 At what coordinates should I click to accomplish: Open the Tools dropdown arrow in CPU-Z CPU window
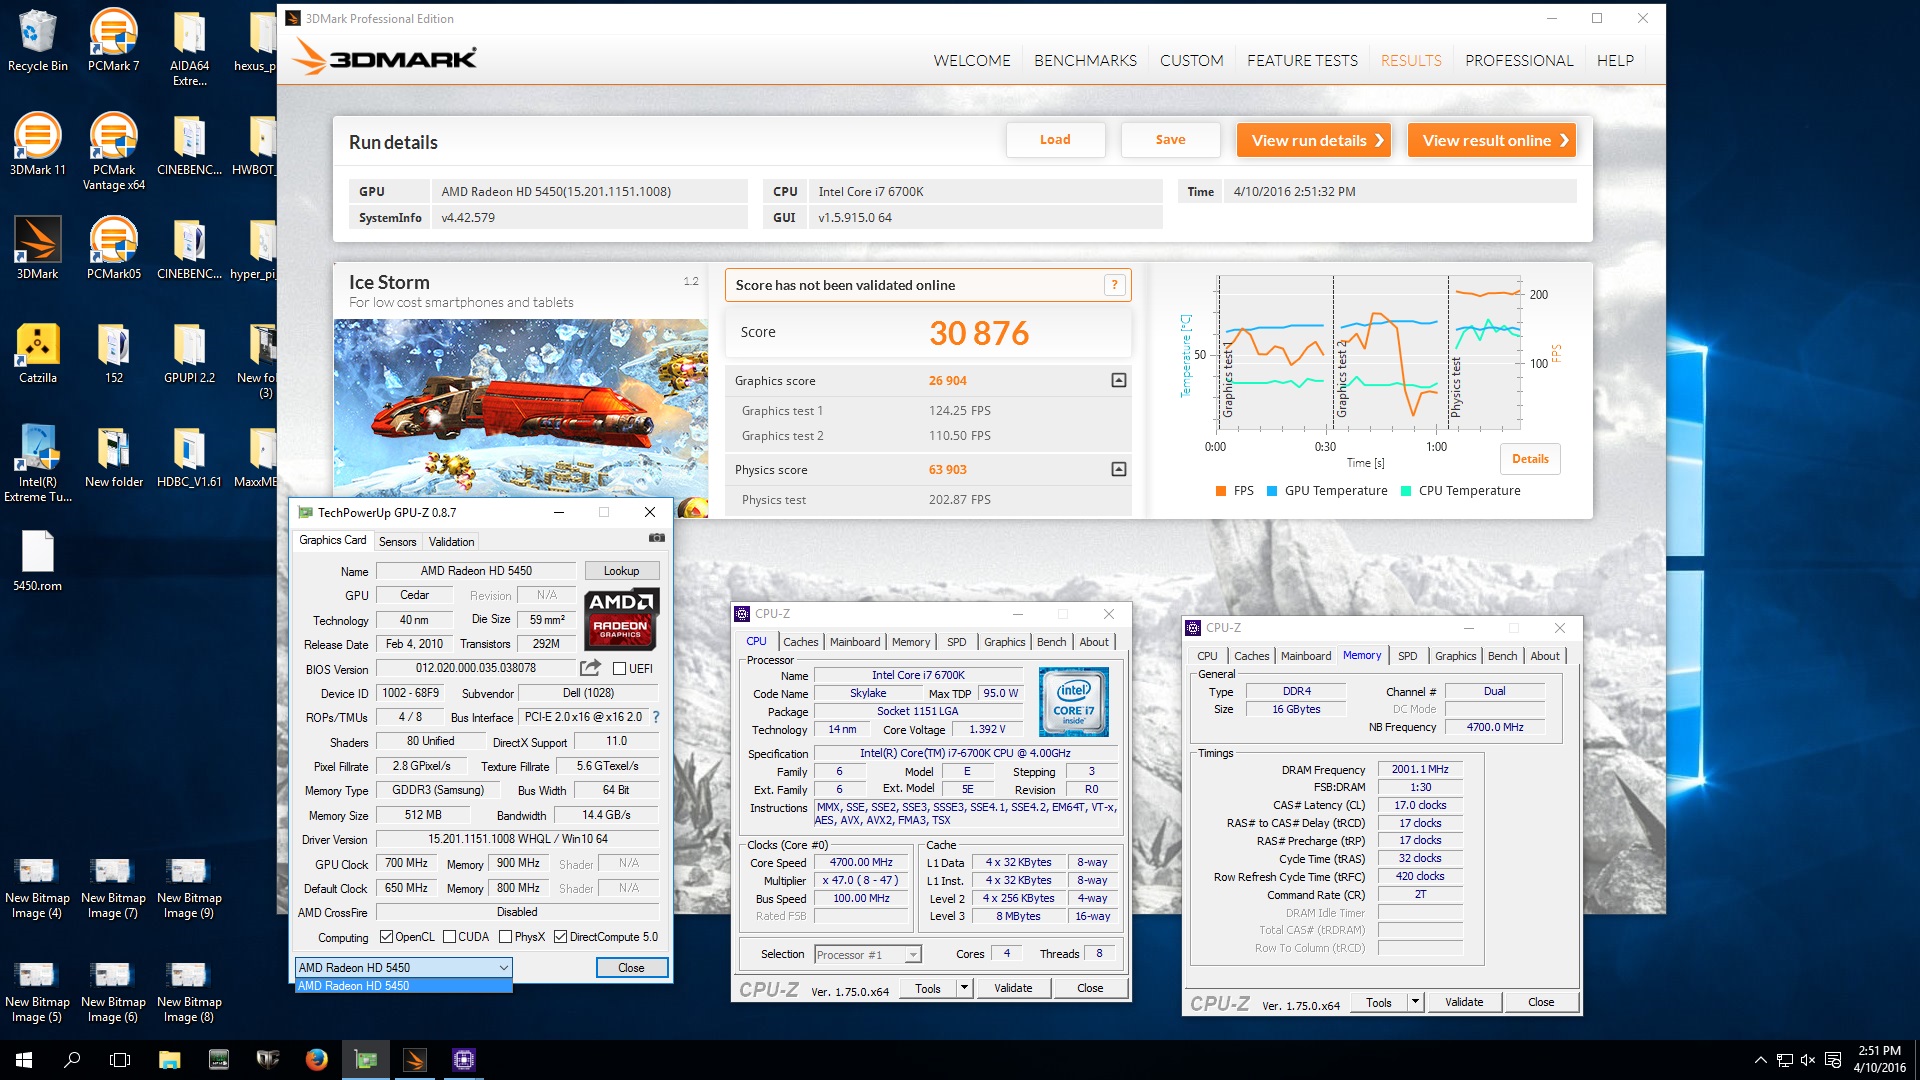[964, 988]
